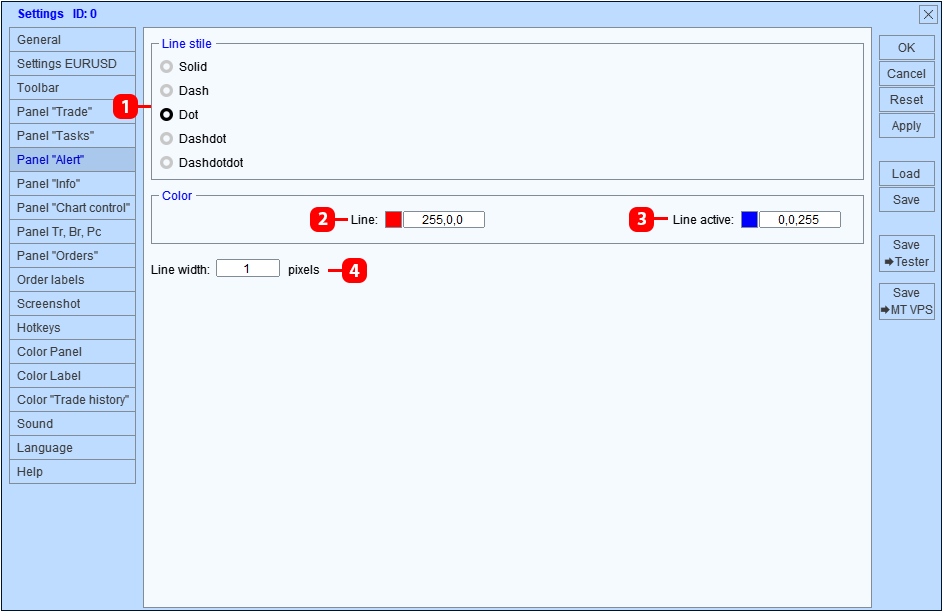Reset settings with the Reset button

pos(906,99)
